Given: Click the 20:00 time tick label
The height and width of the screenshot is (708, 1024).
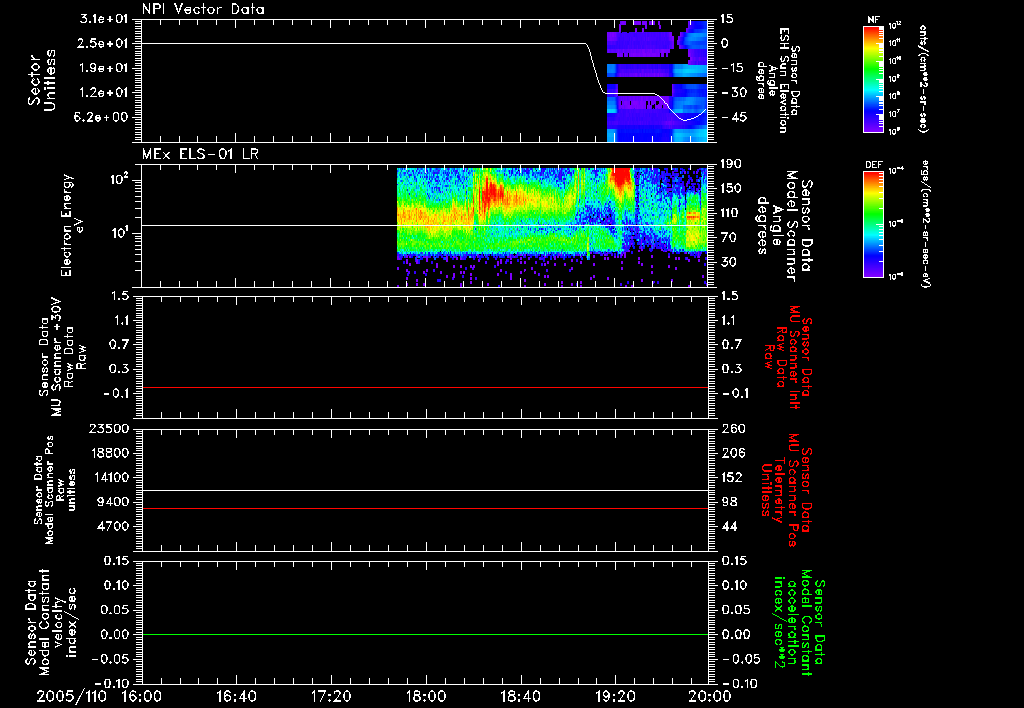Looking at the screenshot, I should coord(711,696).
